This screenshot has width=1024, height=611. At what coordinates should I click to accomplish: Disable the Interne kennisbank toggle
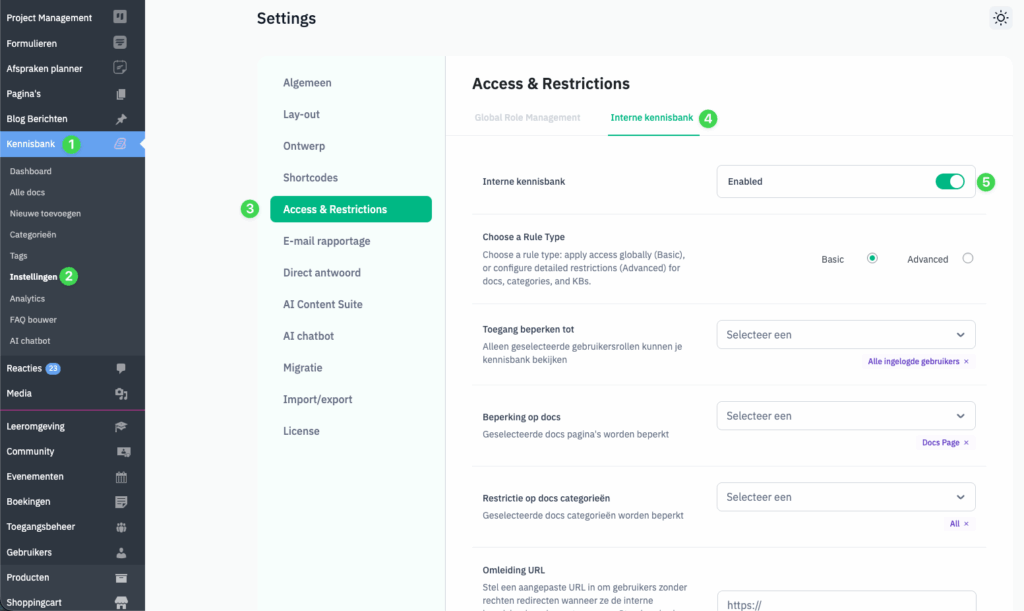(x=949, y=182)
